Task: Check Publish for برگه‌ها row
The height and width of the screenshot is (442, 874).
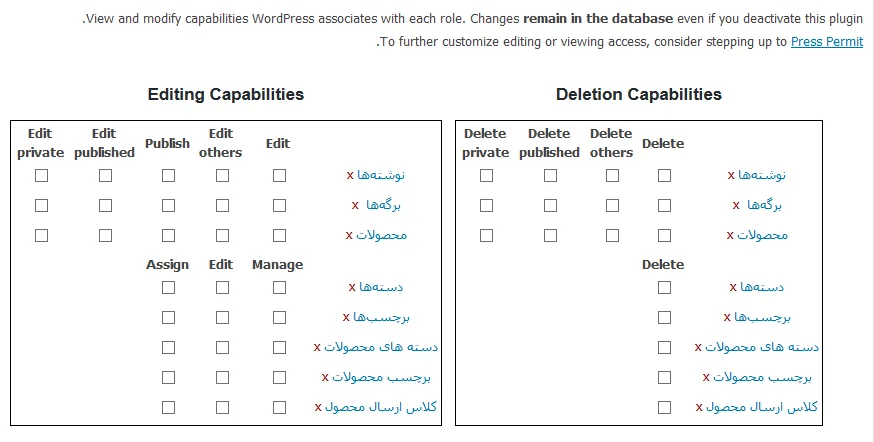Action: pyautogui.click(x=168, y=206)
